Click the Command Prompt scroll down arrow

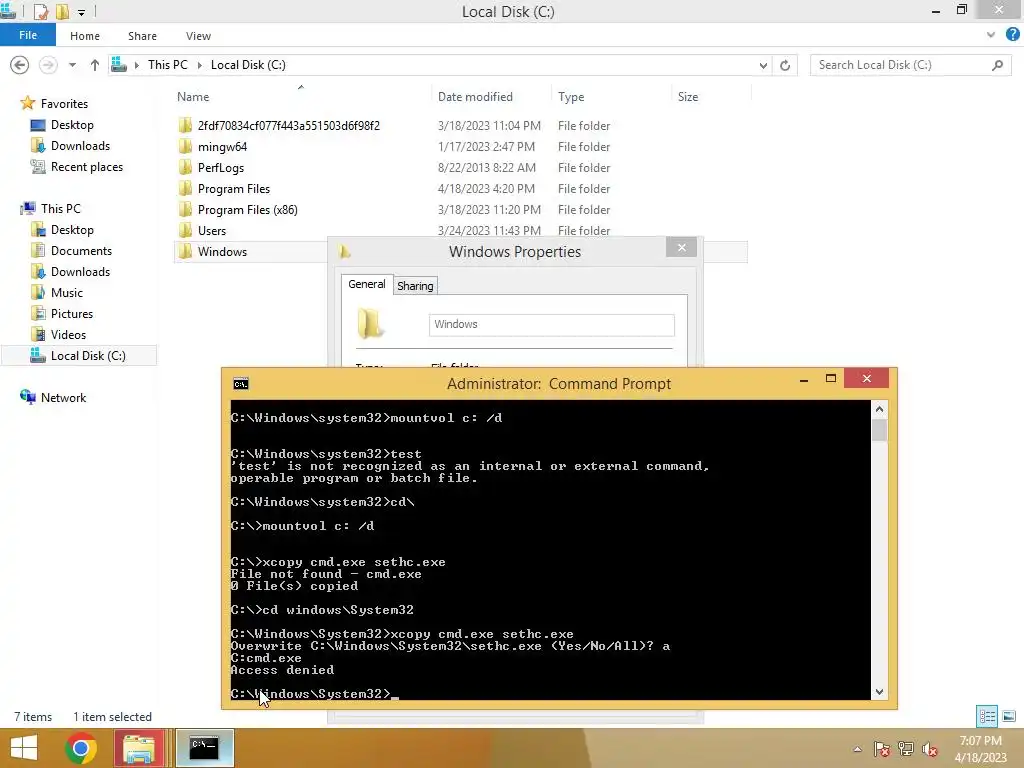[879, 692]
